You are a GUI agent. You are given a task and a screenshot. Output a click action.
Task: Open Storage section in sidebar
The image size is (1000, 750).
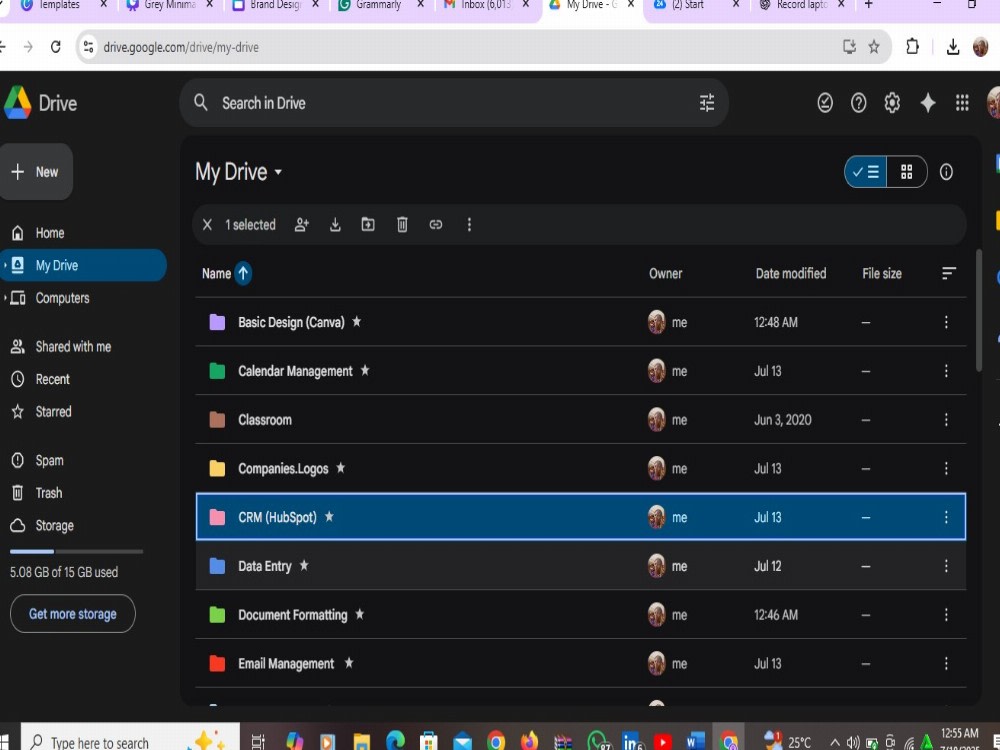[x=54, y=526]
